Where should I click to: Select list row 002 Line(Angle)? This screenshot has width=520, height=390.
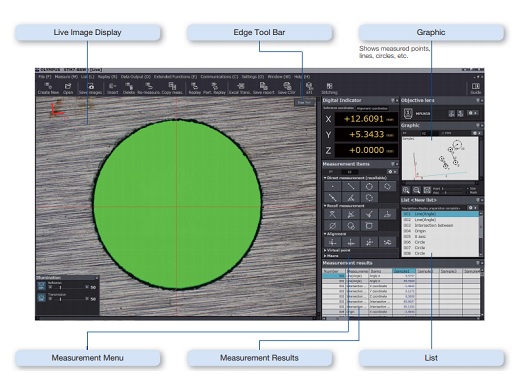point(440,220)
